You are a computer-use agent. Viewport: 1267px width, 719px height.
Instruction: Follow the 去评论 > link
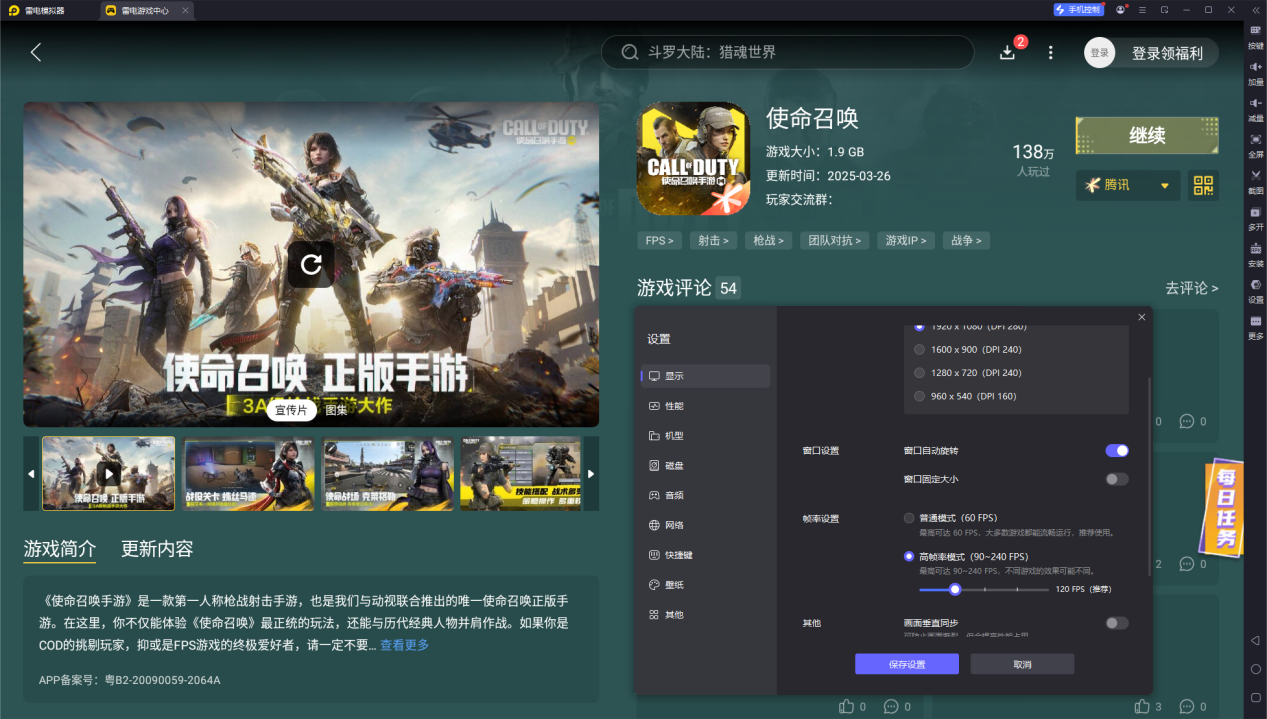[x=1191, y=288]
